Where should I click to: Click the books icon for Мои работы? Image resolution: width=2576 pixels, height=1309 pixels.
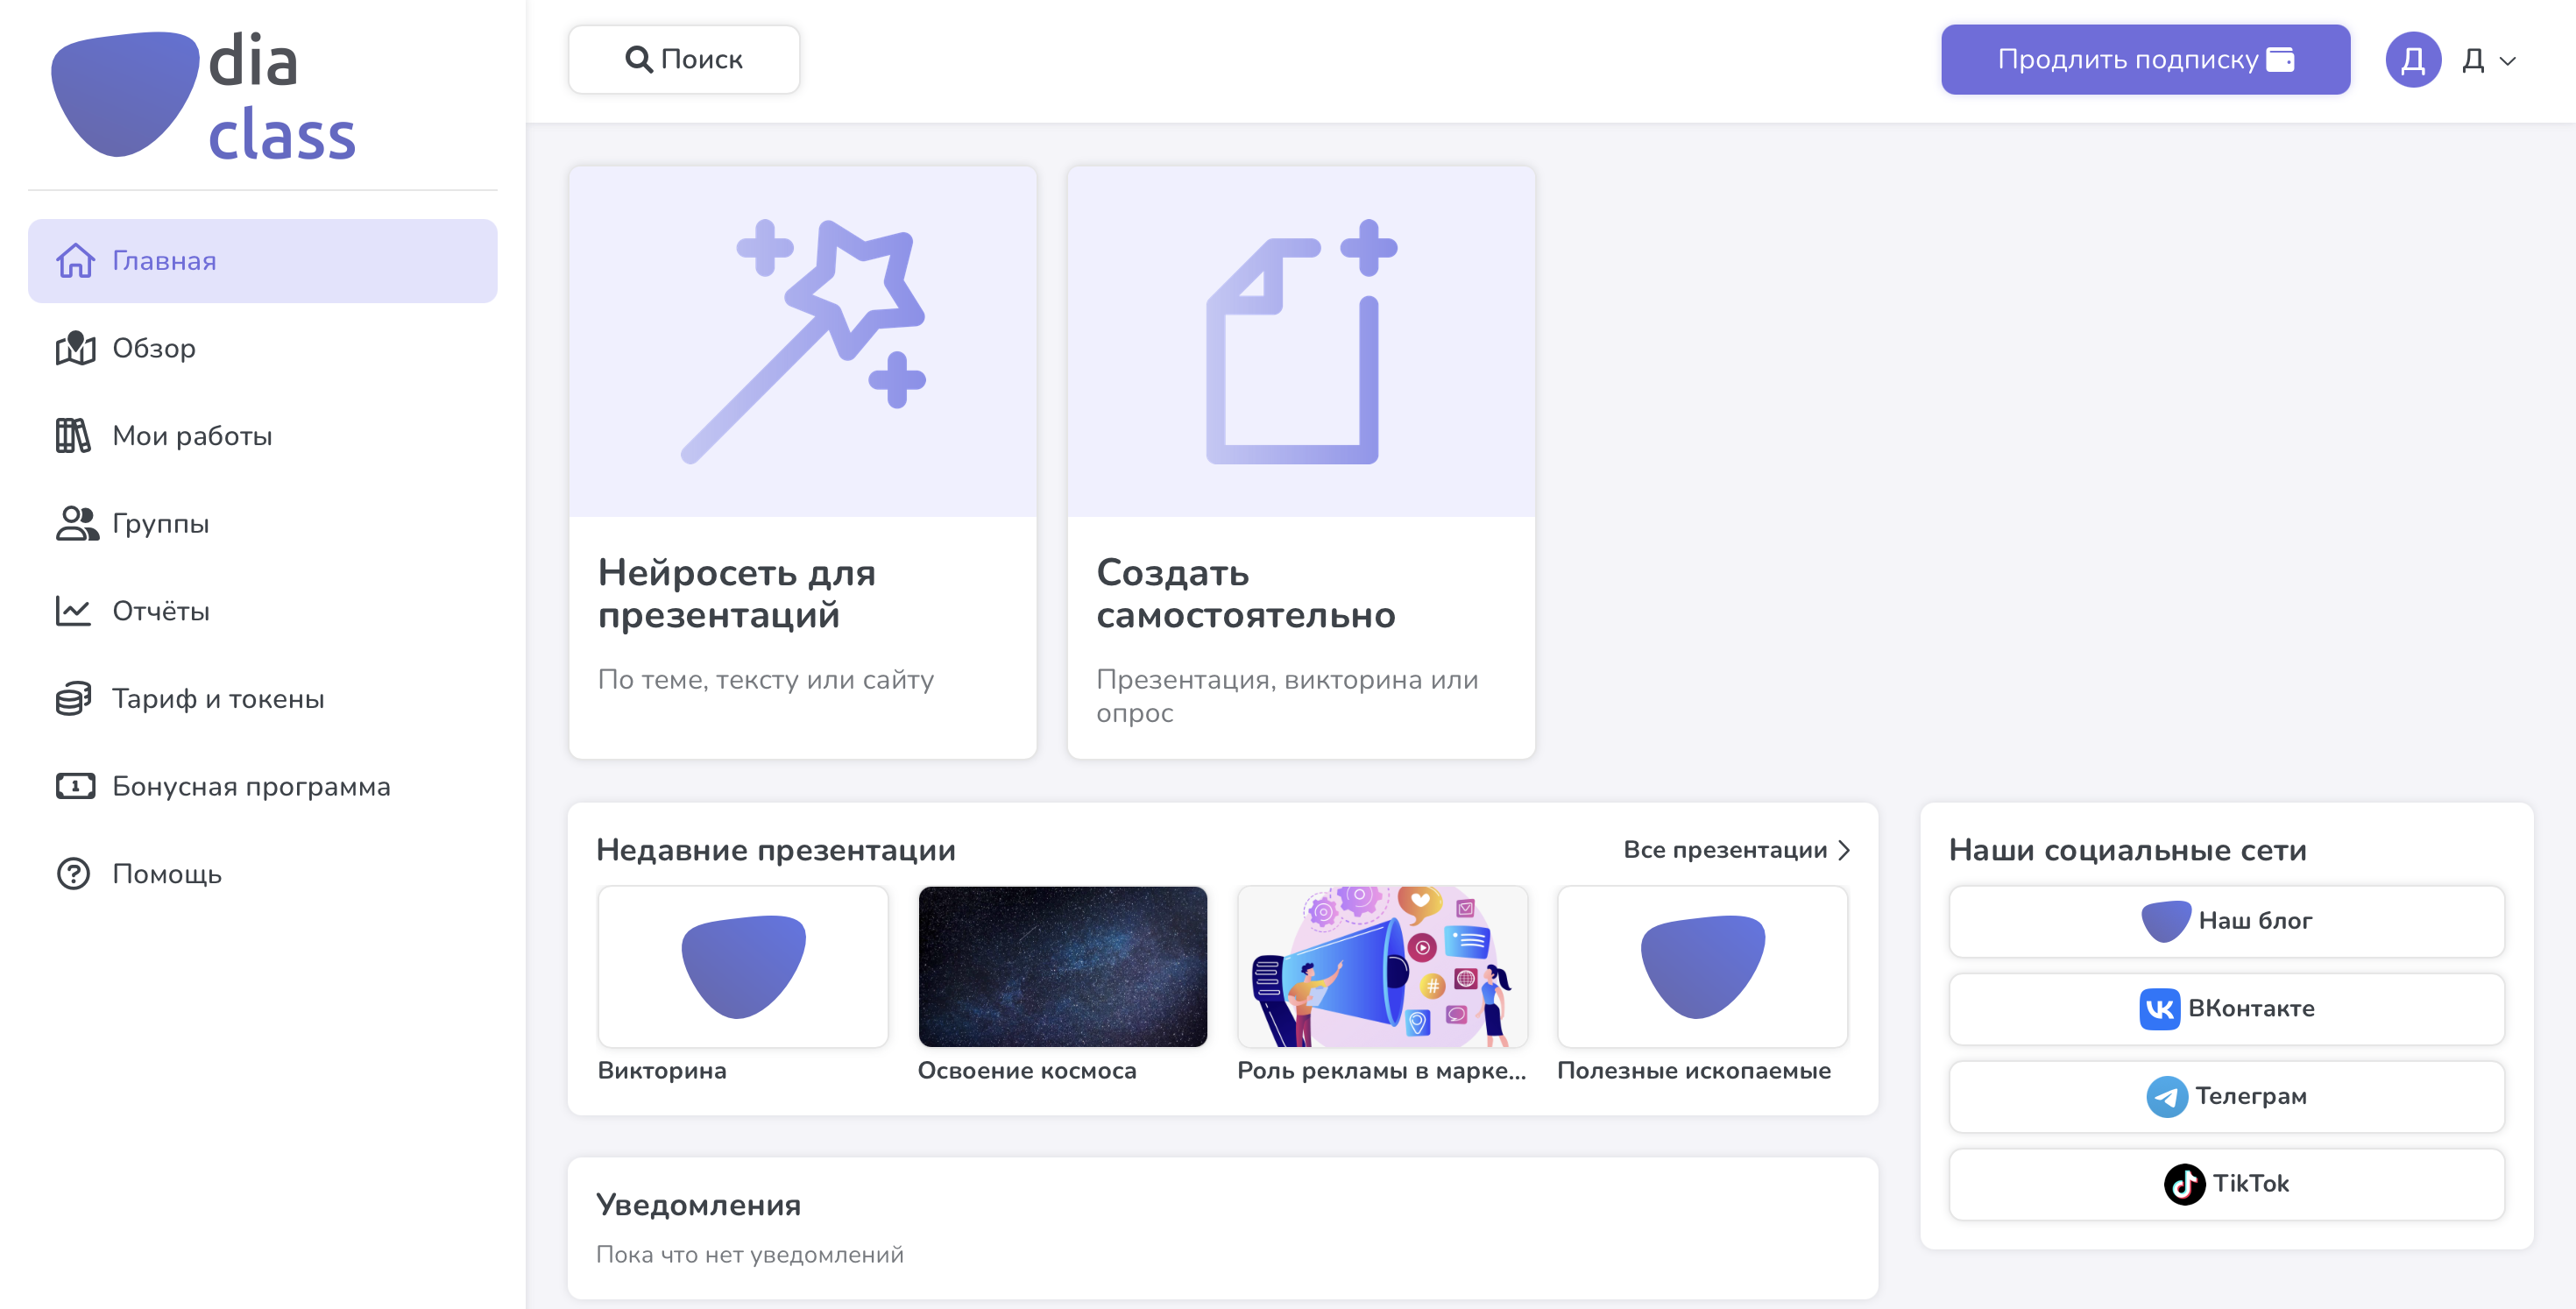73,436
